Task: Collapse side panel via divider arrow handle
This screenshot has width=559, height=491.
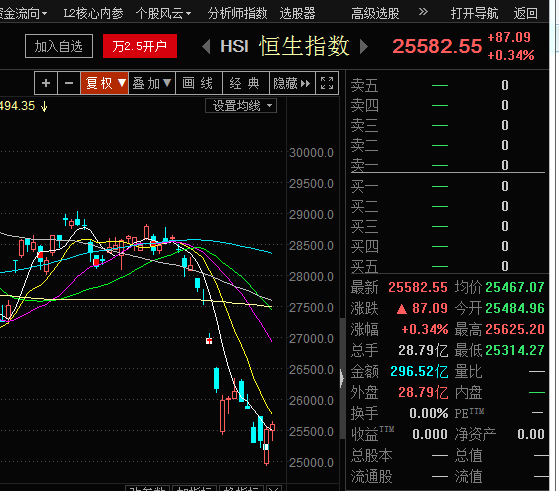Action: coord(342,378)
